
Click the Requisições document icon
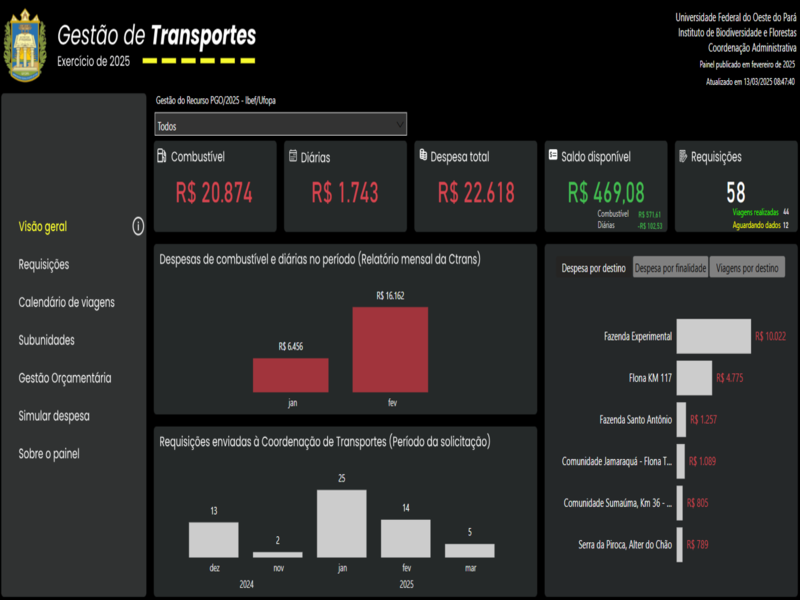(x=683, y=157)
